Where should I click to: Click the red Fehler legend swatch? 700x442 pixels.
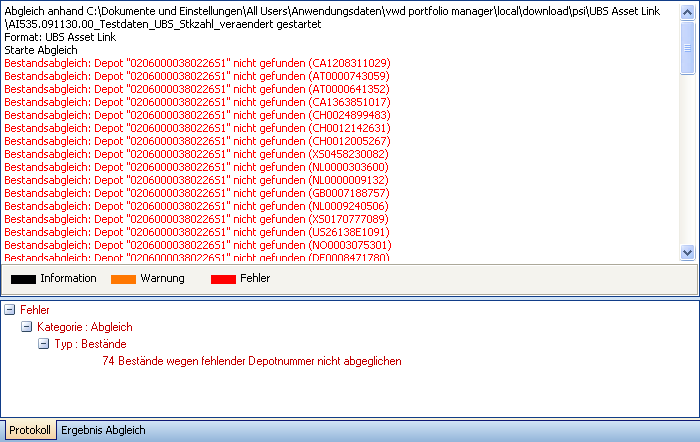coord(223,279)
